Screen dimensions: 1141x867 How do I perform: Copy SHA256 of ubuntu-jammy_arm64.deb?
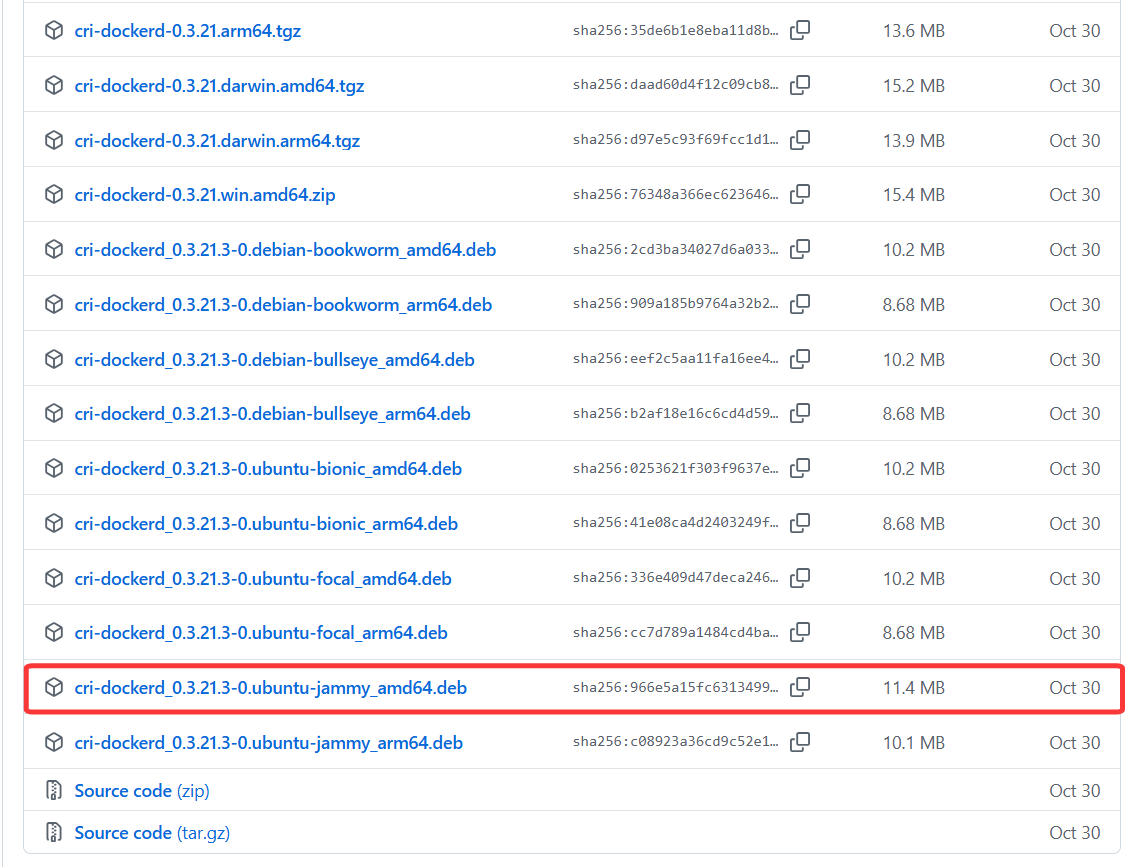799,743
